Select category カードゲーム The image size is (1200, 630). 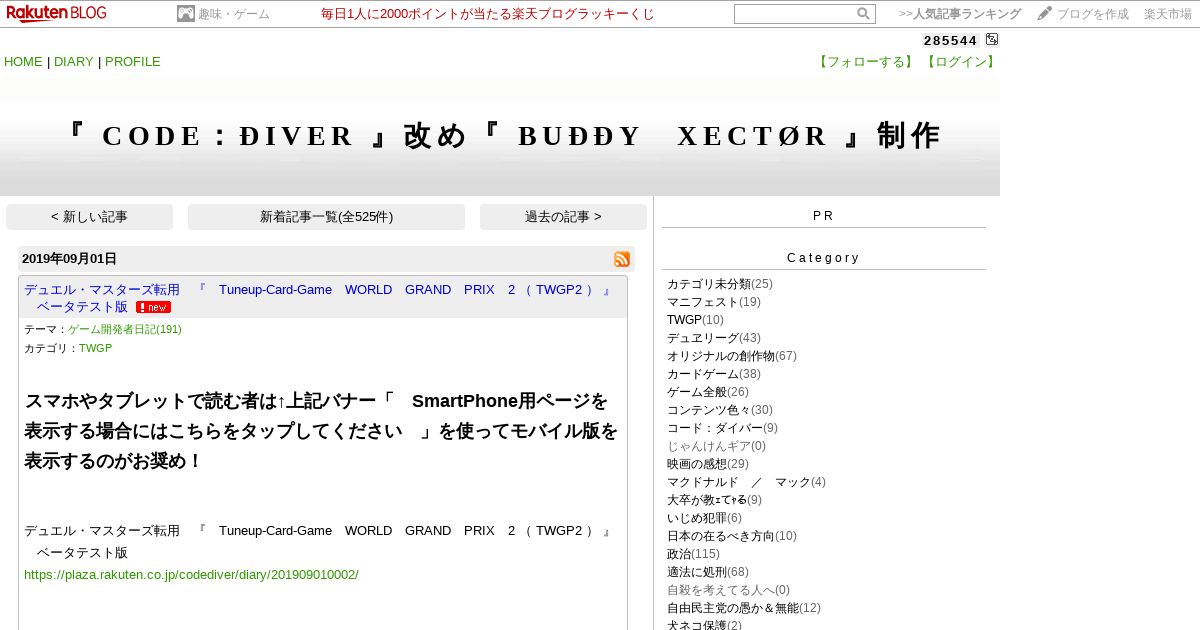tap(703, 374)
